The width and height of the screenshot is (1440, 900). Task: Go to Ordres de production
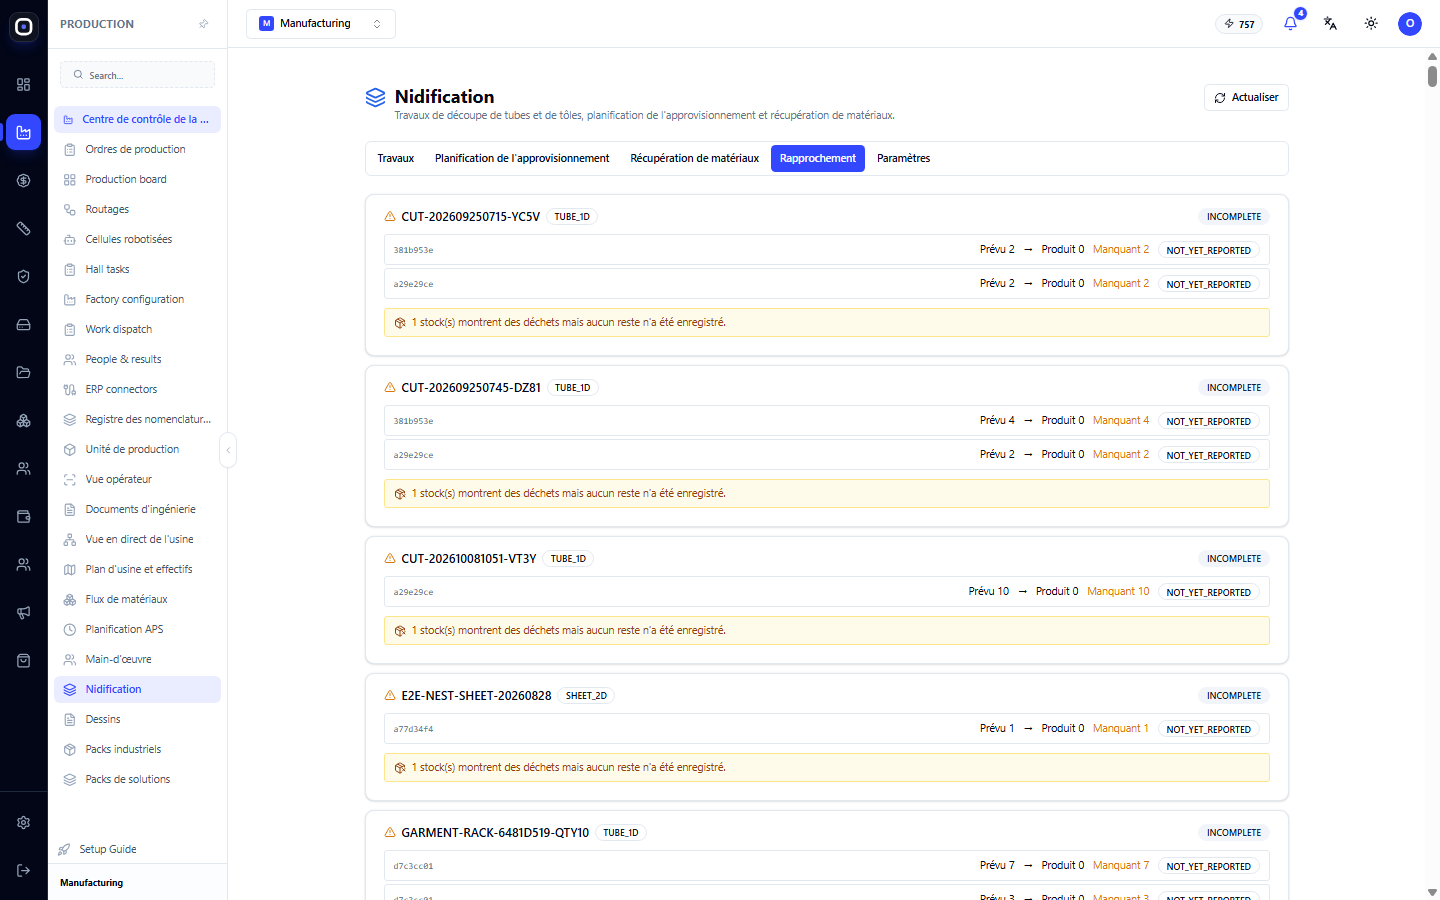pos(137,149)
